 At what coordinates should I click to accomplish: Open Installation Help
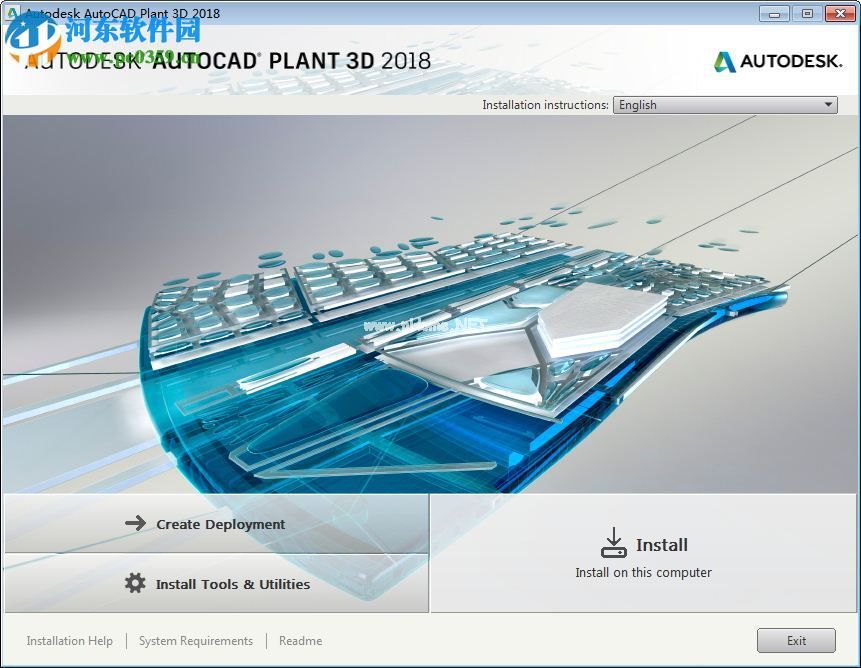click(x=69, y=640)
